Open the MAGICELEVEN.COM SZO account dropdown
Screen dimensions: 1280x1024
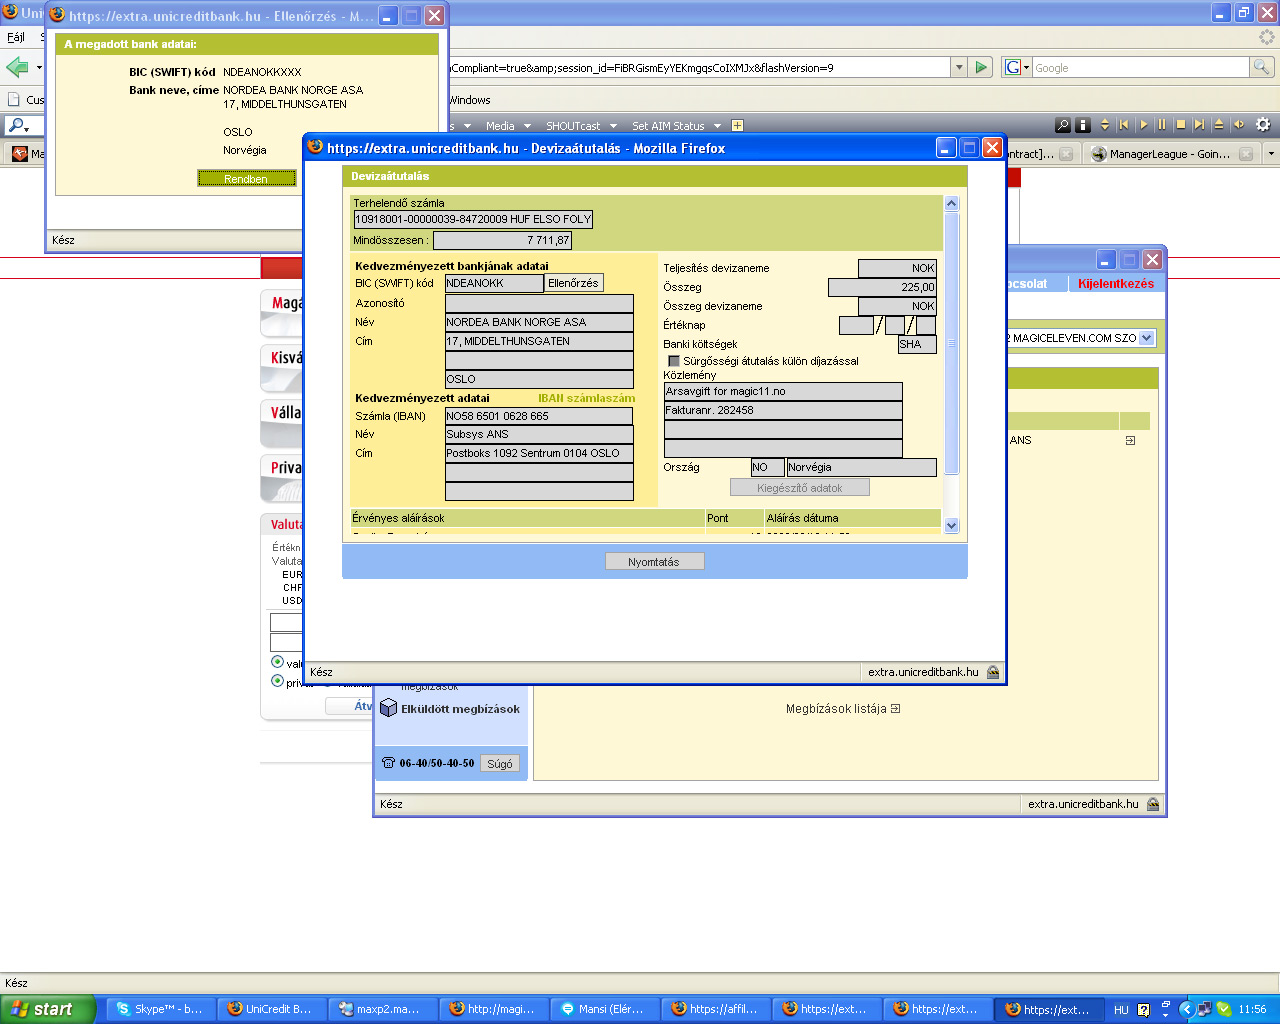(1147, 338)
